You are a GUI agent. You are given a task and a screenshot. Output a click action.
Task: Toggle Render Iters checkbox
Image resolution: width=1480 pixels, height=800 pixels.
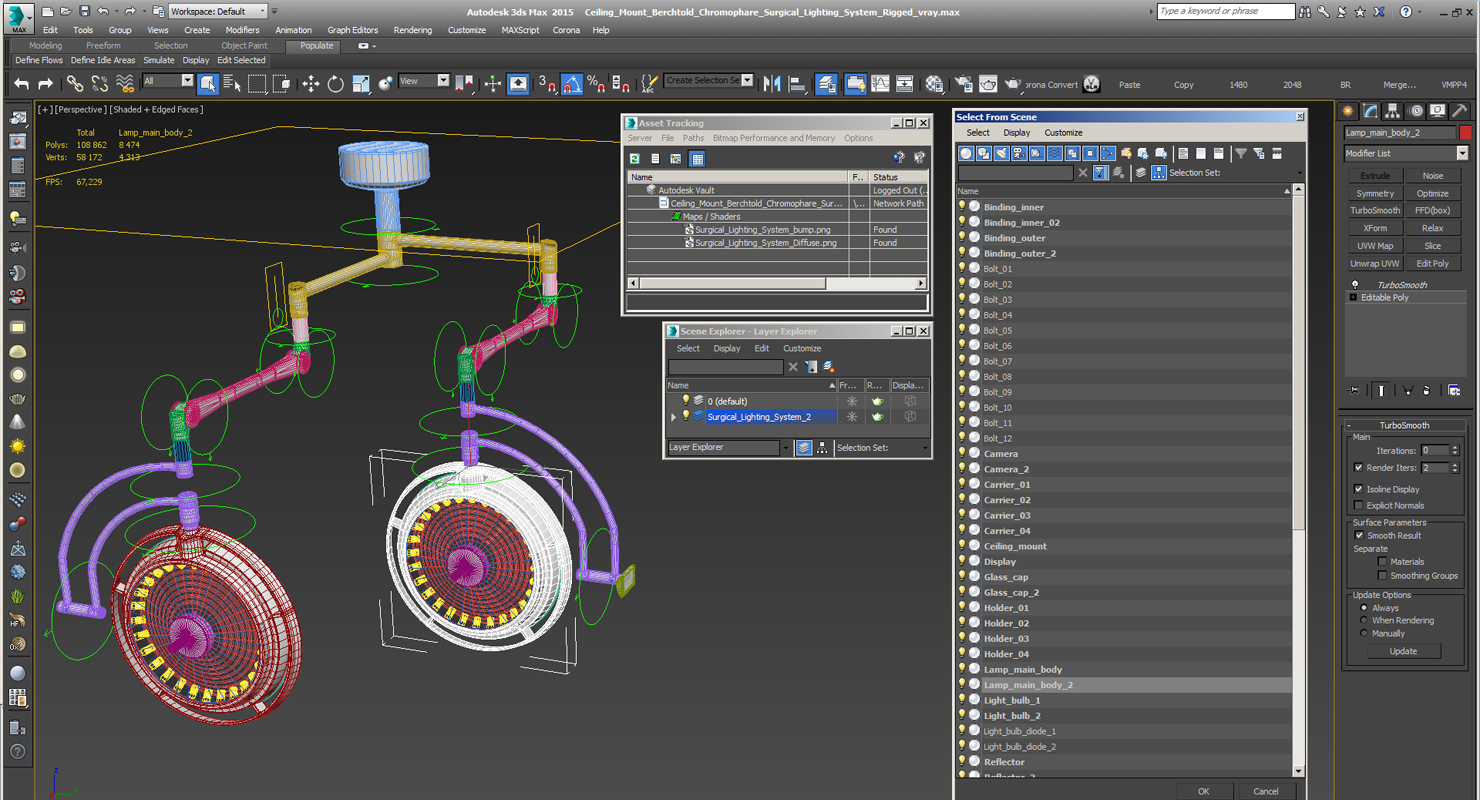(1358, 467)
